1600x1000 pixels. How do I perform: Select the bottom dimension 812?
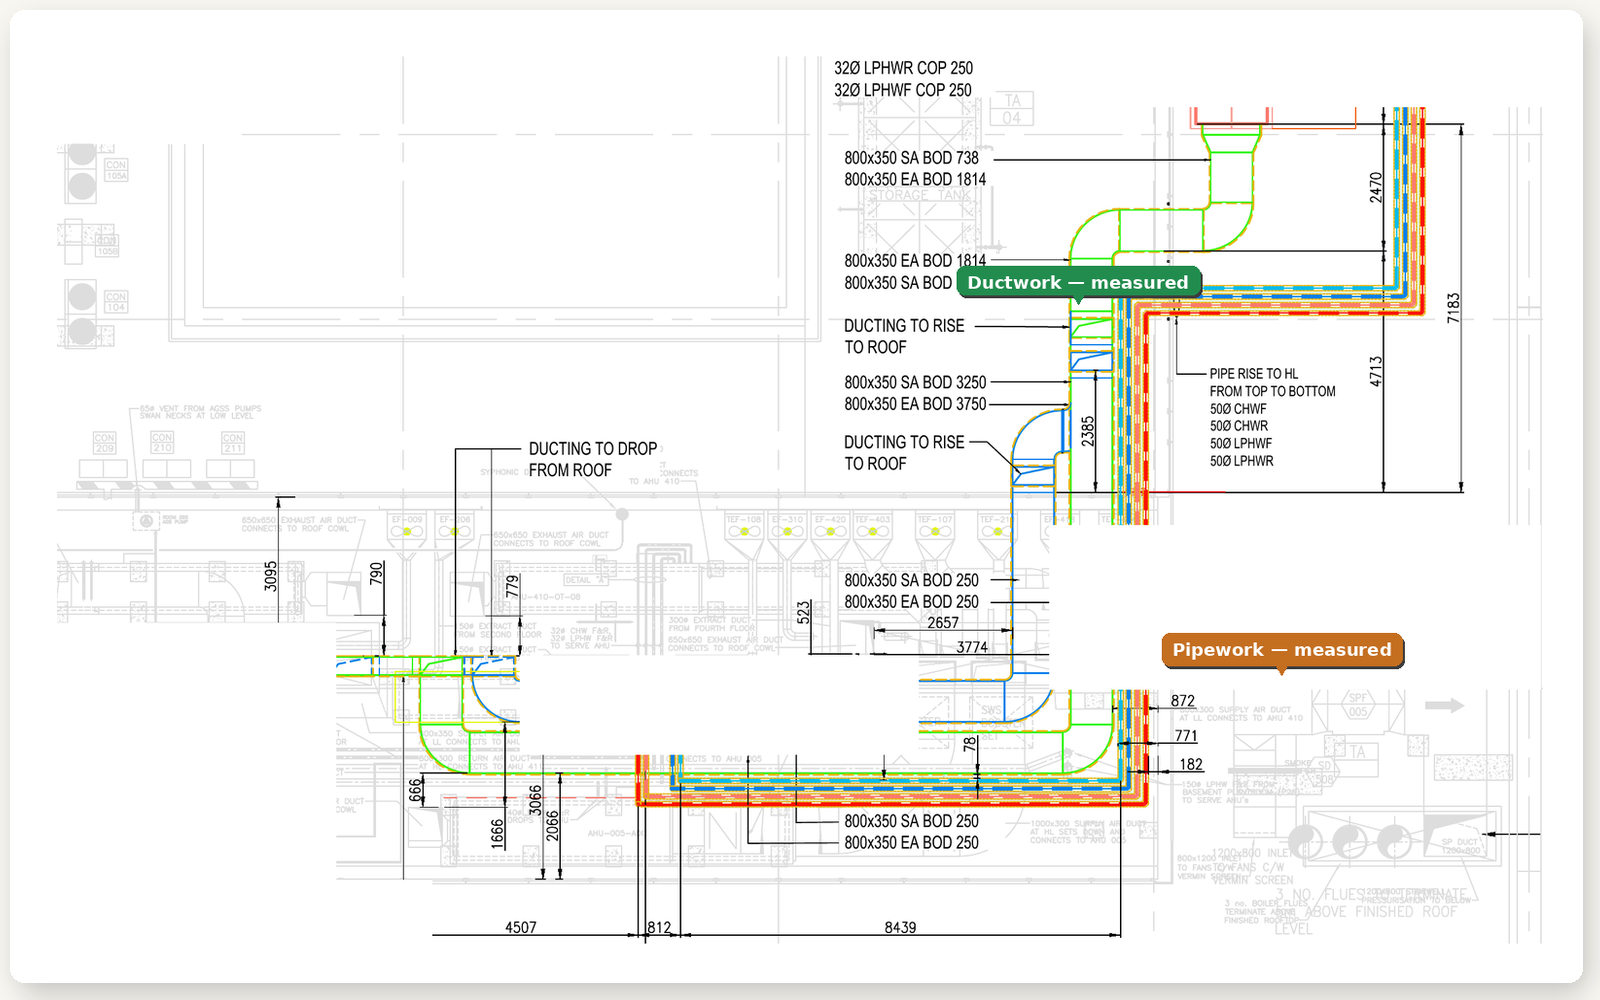pyautogui.click(x=659, y=927)
